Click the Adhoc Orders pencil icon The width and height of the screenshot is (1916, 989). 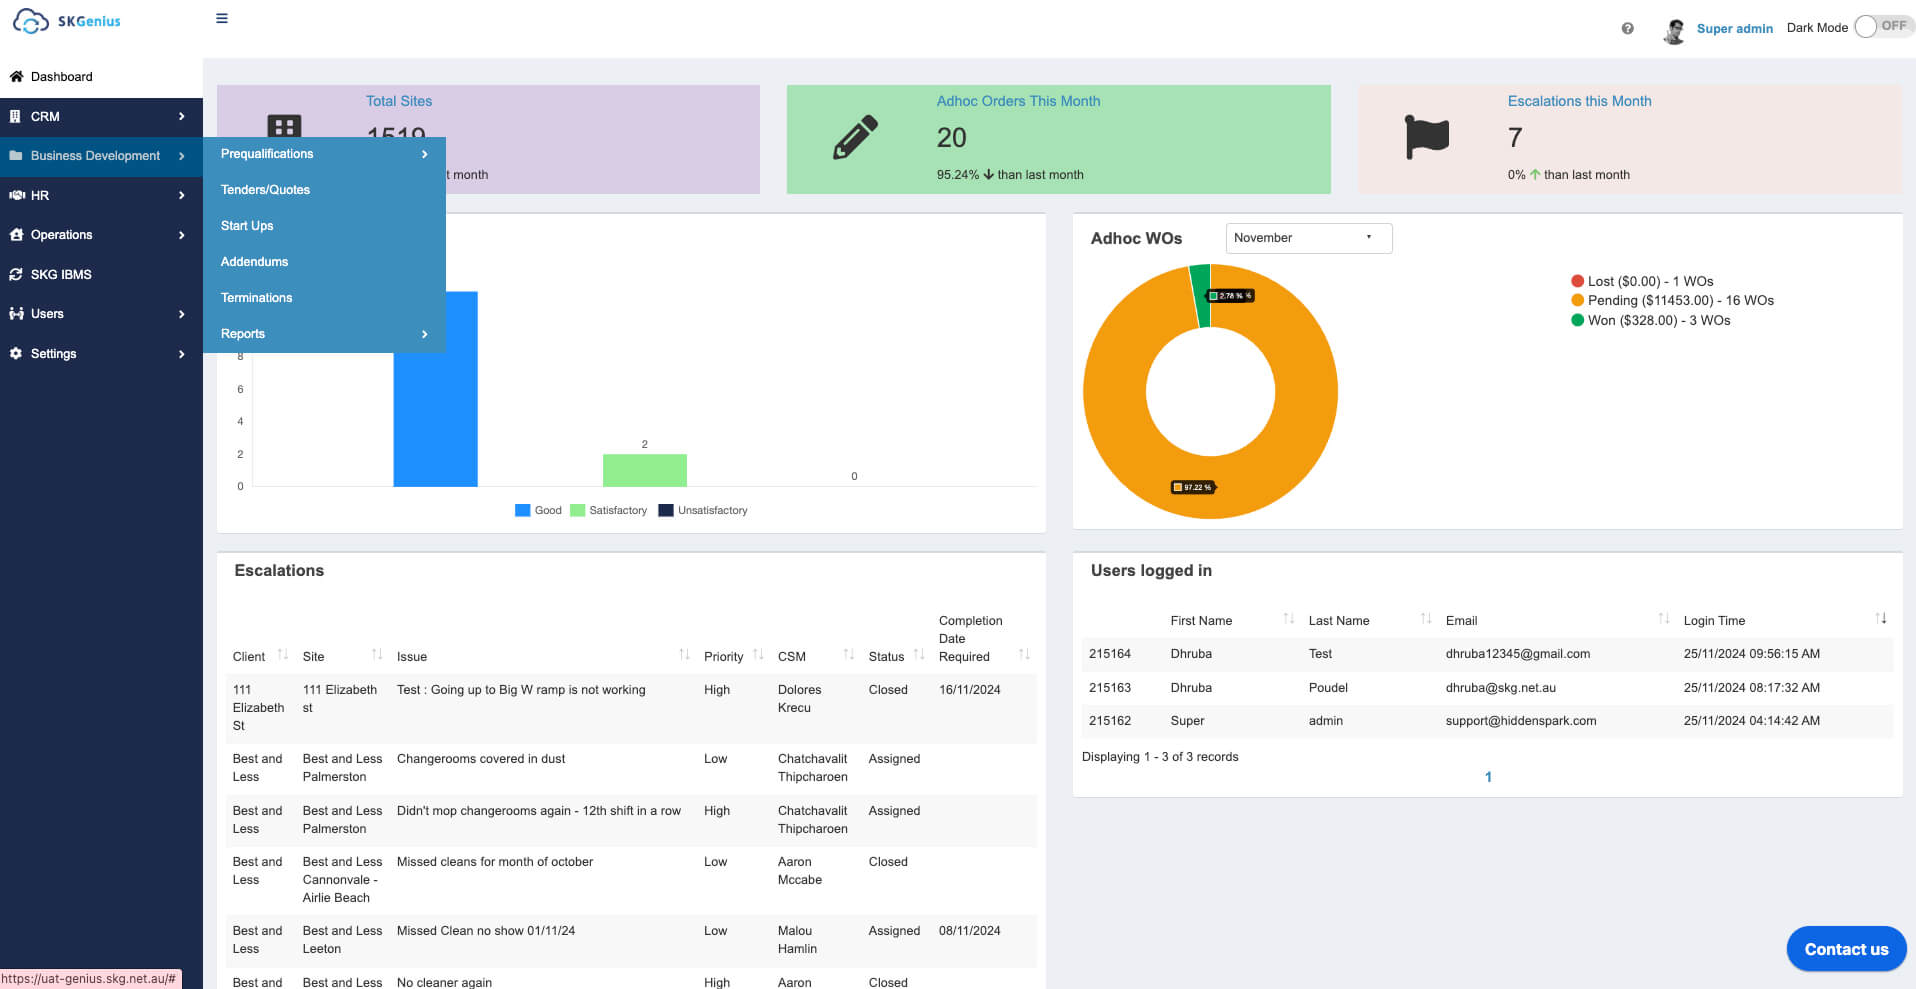(855, 138)
